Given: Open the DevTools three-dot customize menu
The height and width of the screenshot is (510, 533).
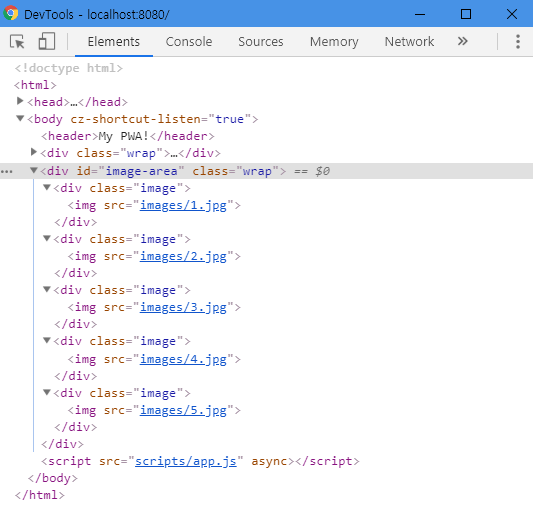Looking at the screenshot, I should [517, 41].
